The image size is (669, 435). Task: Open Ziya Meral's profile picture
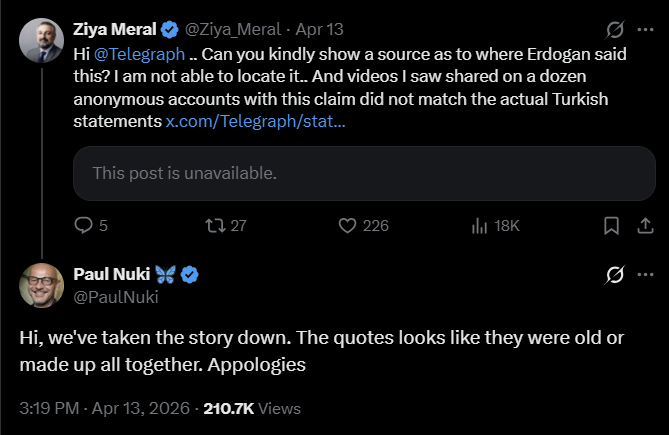click(x=41, y=41)
